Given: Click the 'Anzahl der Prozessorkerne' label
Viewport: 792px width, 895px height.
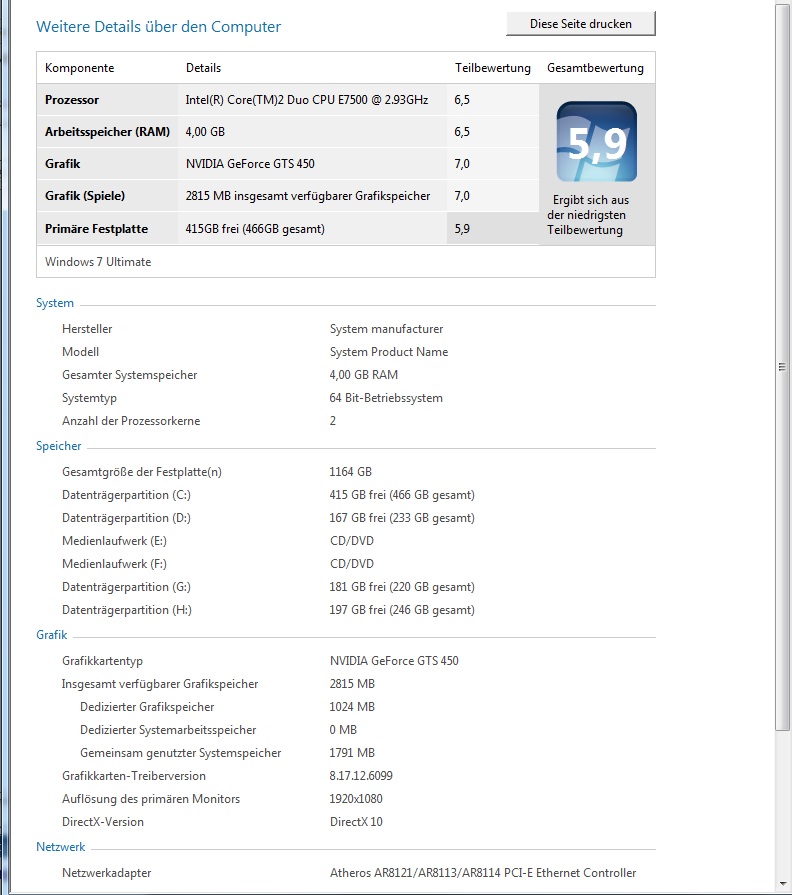Looking at the screenshot, I should [131, 421].
